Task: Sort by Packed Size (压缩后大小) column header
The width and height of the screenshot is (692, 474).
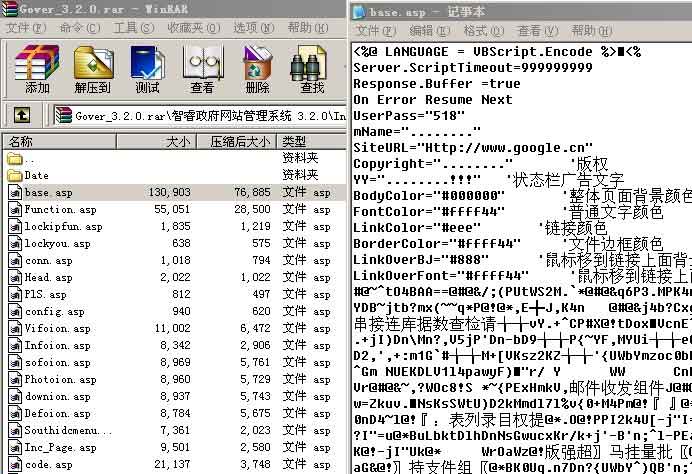Action: [x=237, y=142]
